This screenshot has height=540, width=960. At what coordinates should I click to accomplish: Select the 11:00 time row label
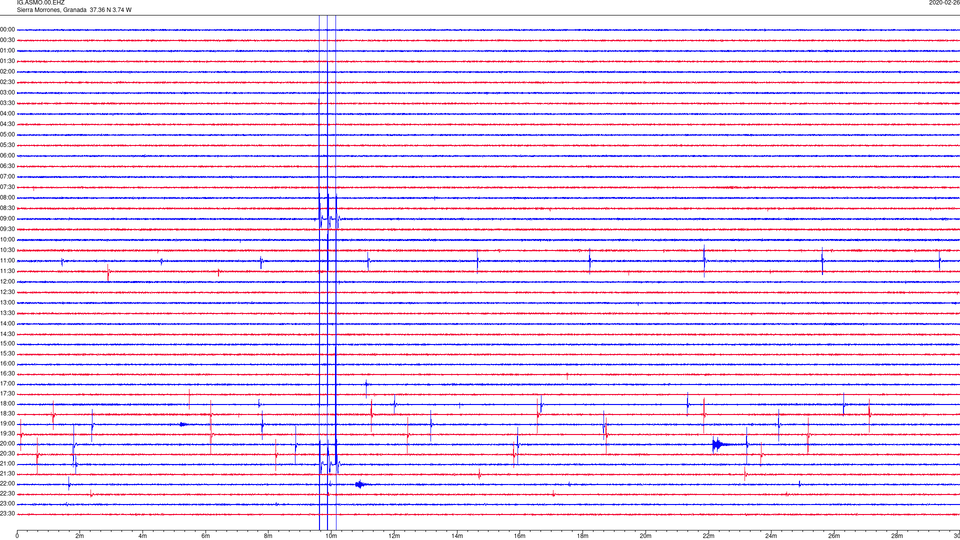click(x=7, y=261)
